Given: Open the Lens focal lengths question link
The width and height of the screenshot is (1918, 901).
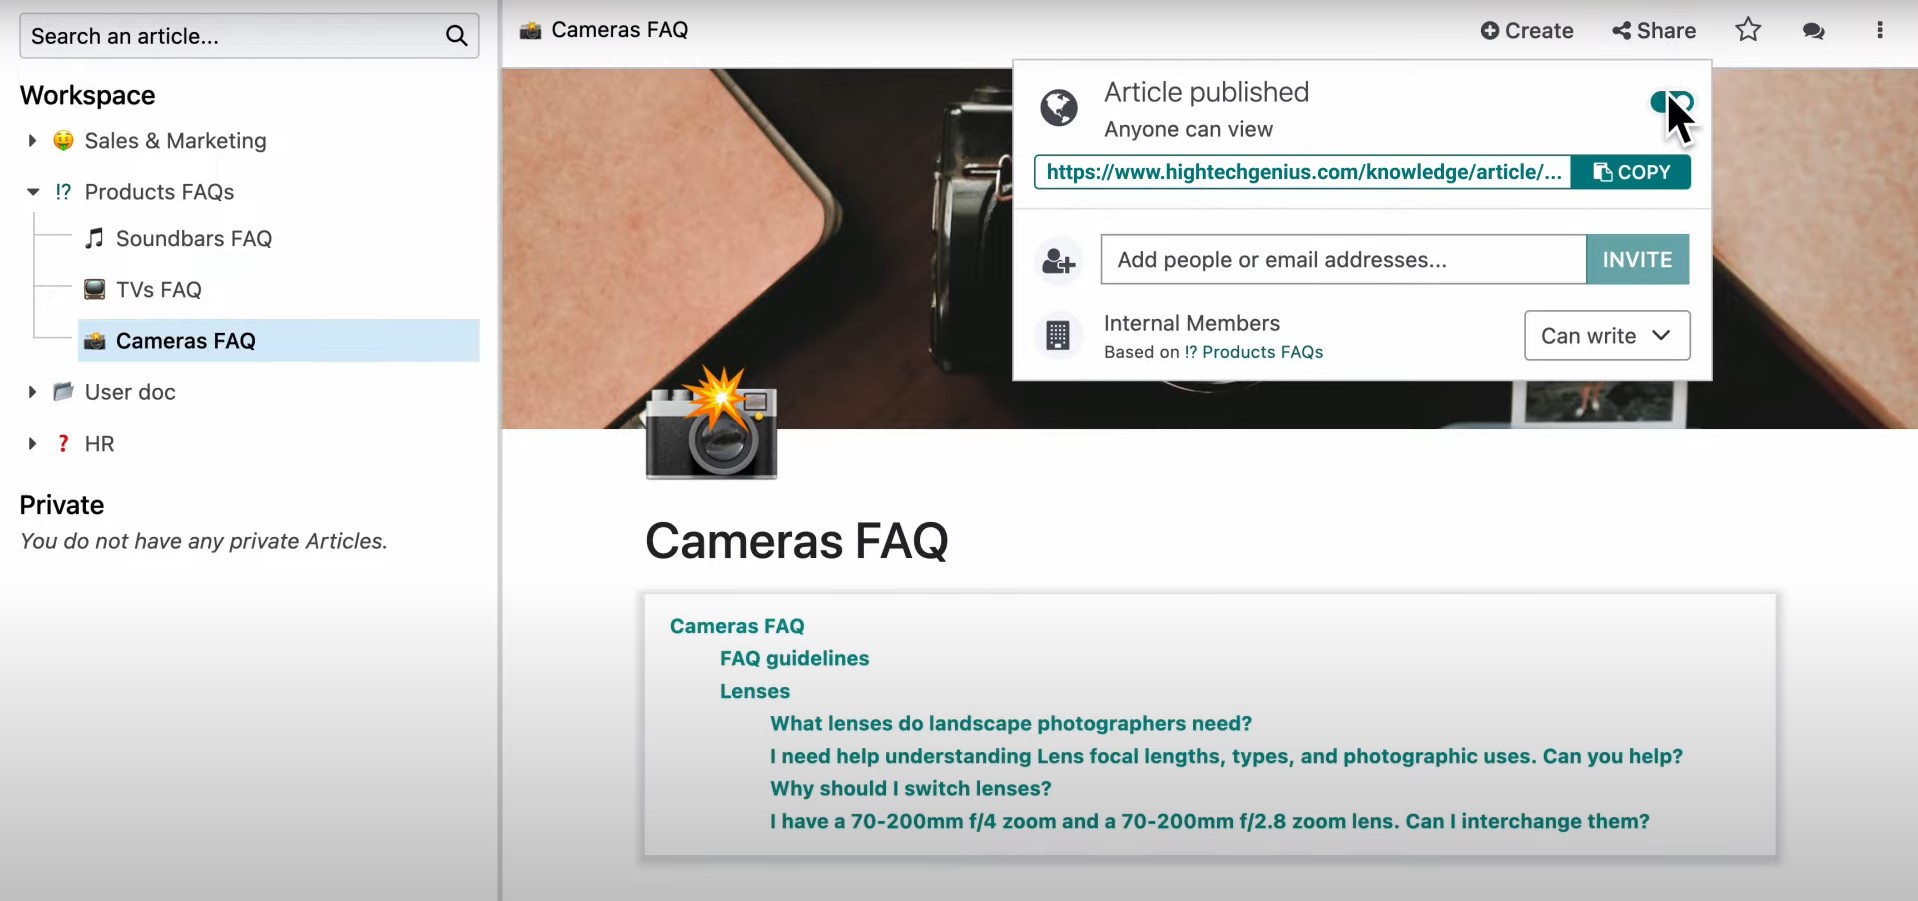Looking at the screenshot, I should point(1226,756).
